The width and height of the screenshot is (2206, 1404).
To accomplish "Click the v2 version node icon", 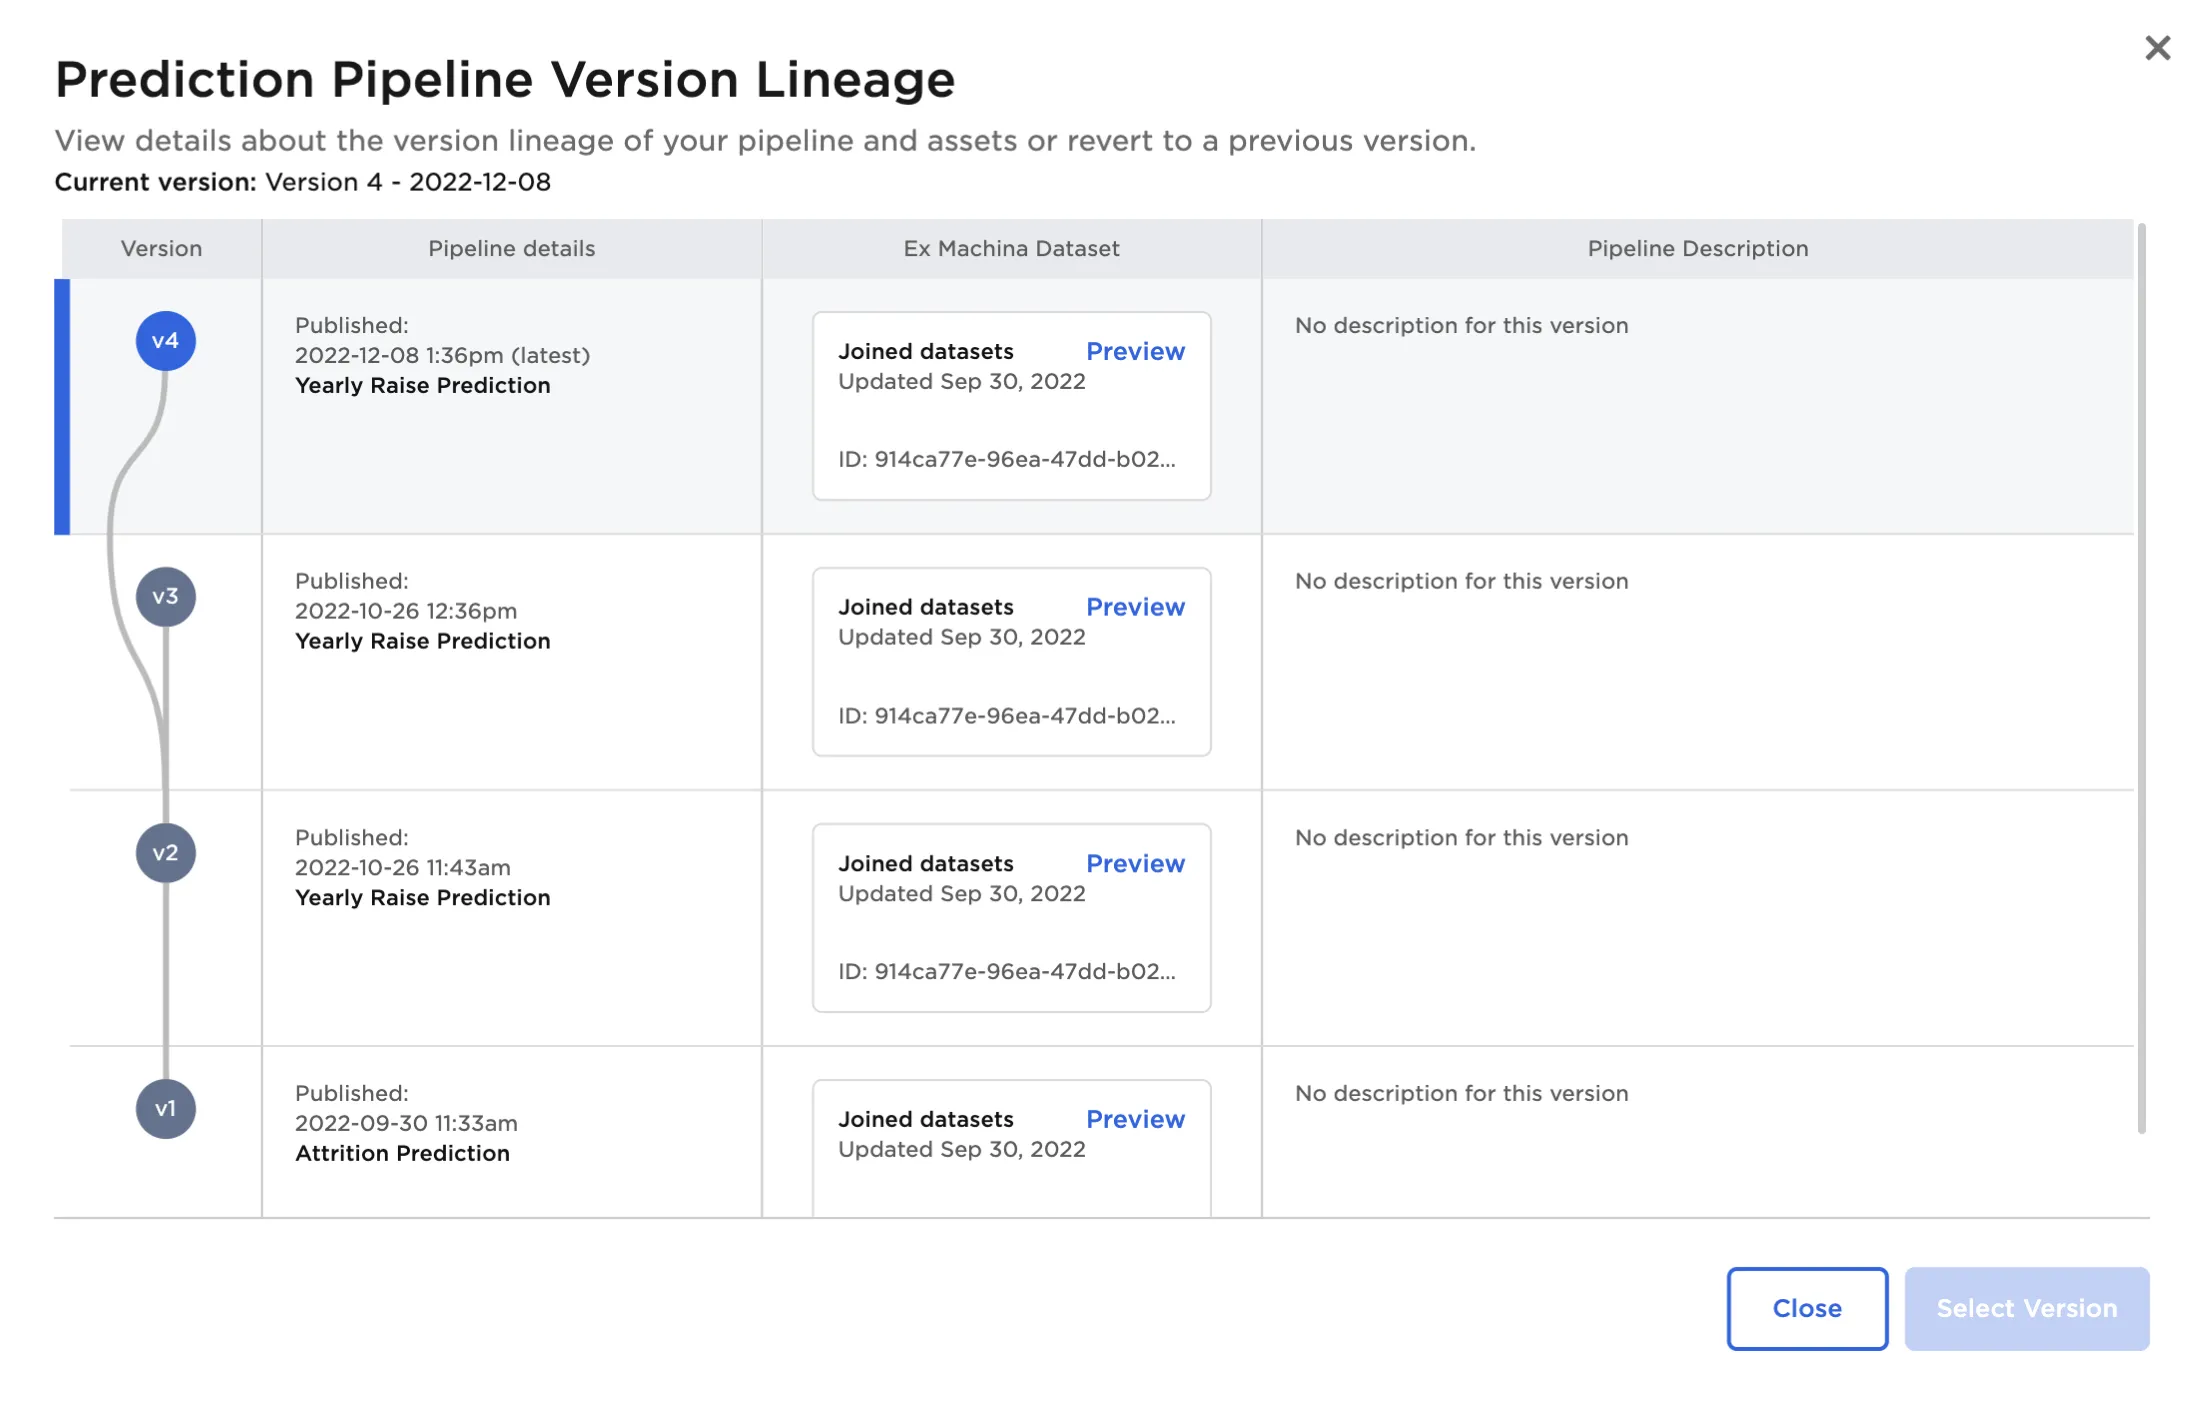I will click(166, 853).
